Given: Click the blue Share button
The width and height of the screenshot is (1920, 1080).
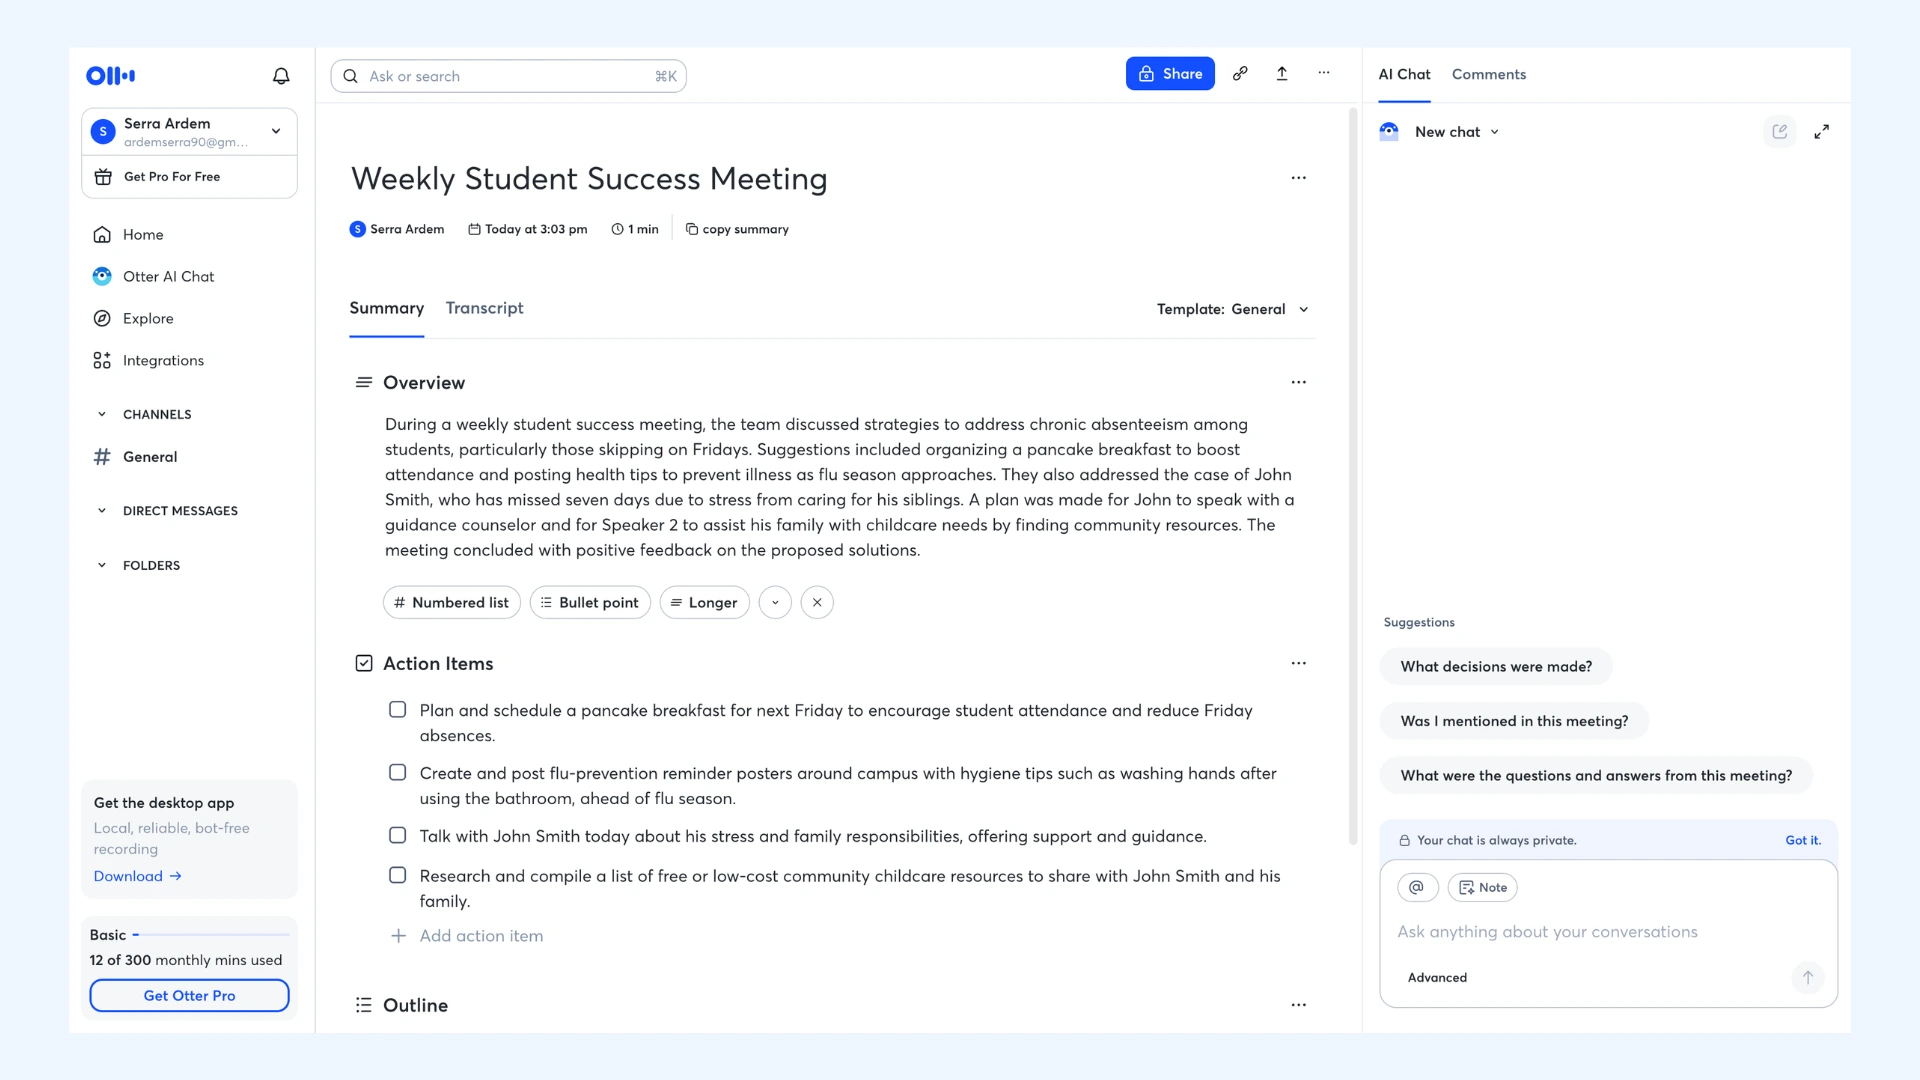Looking at the screenshot, I should pyautogui.click(x=1170, y=74).
